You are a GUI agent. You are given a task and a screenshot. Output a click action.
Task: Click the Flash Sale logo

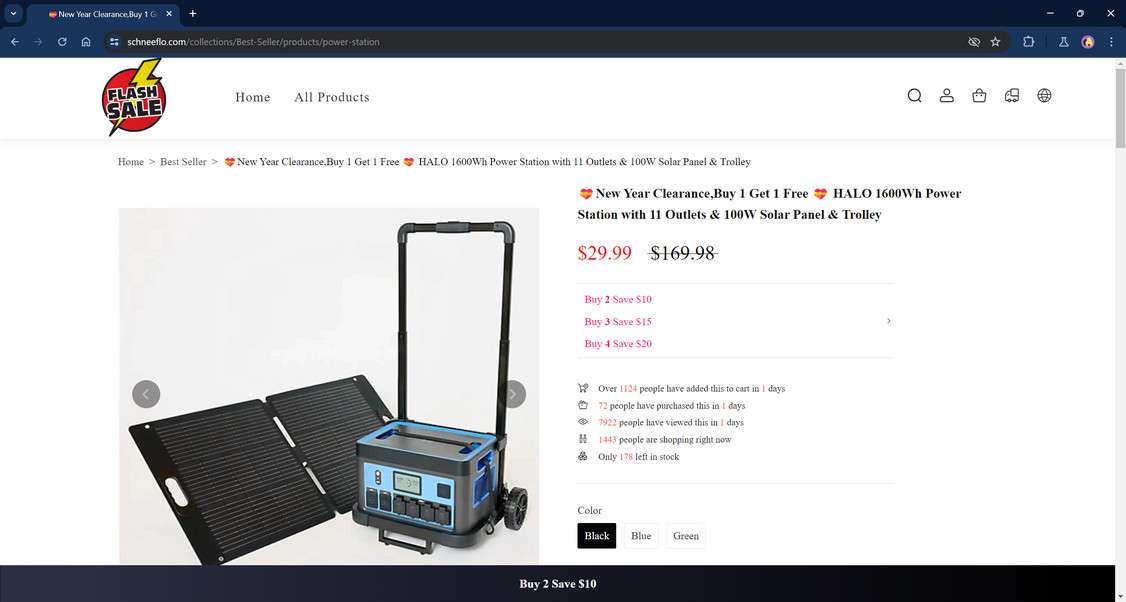(x=134, y=98)
